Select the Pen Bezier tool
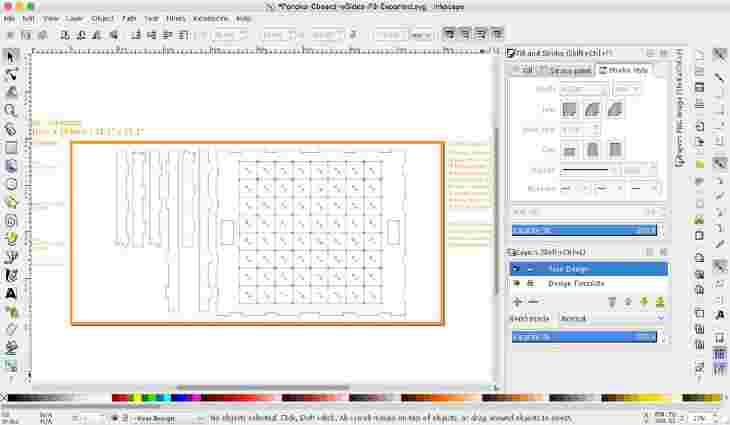The height and width of the screenshot is (425, 730). 11,257
